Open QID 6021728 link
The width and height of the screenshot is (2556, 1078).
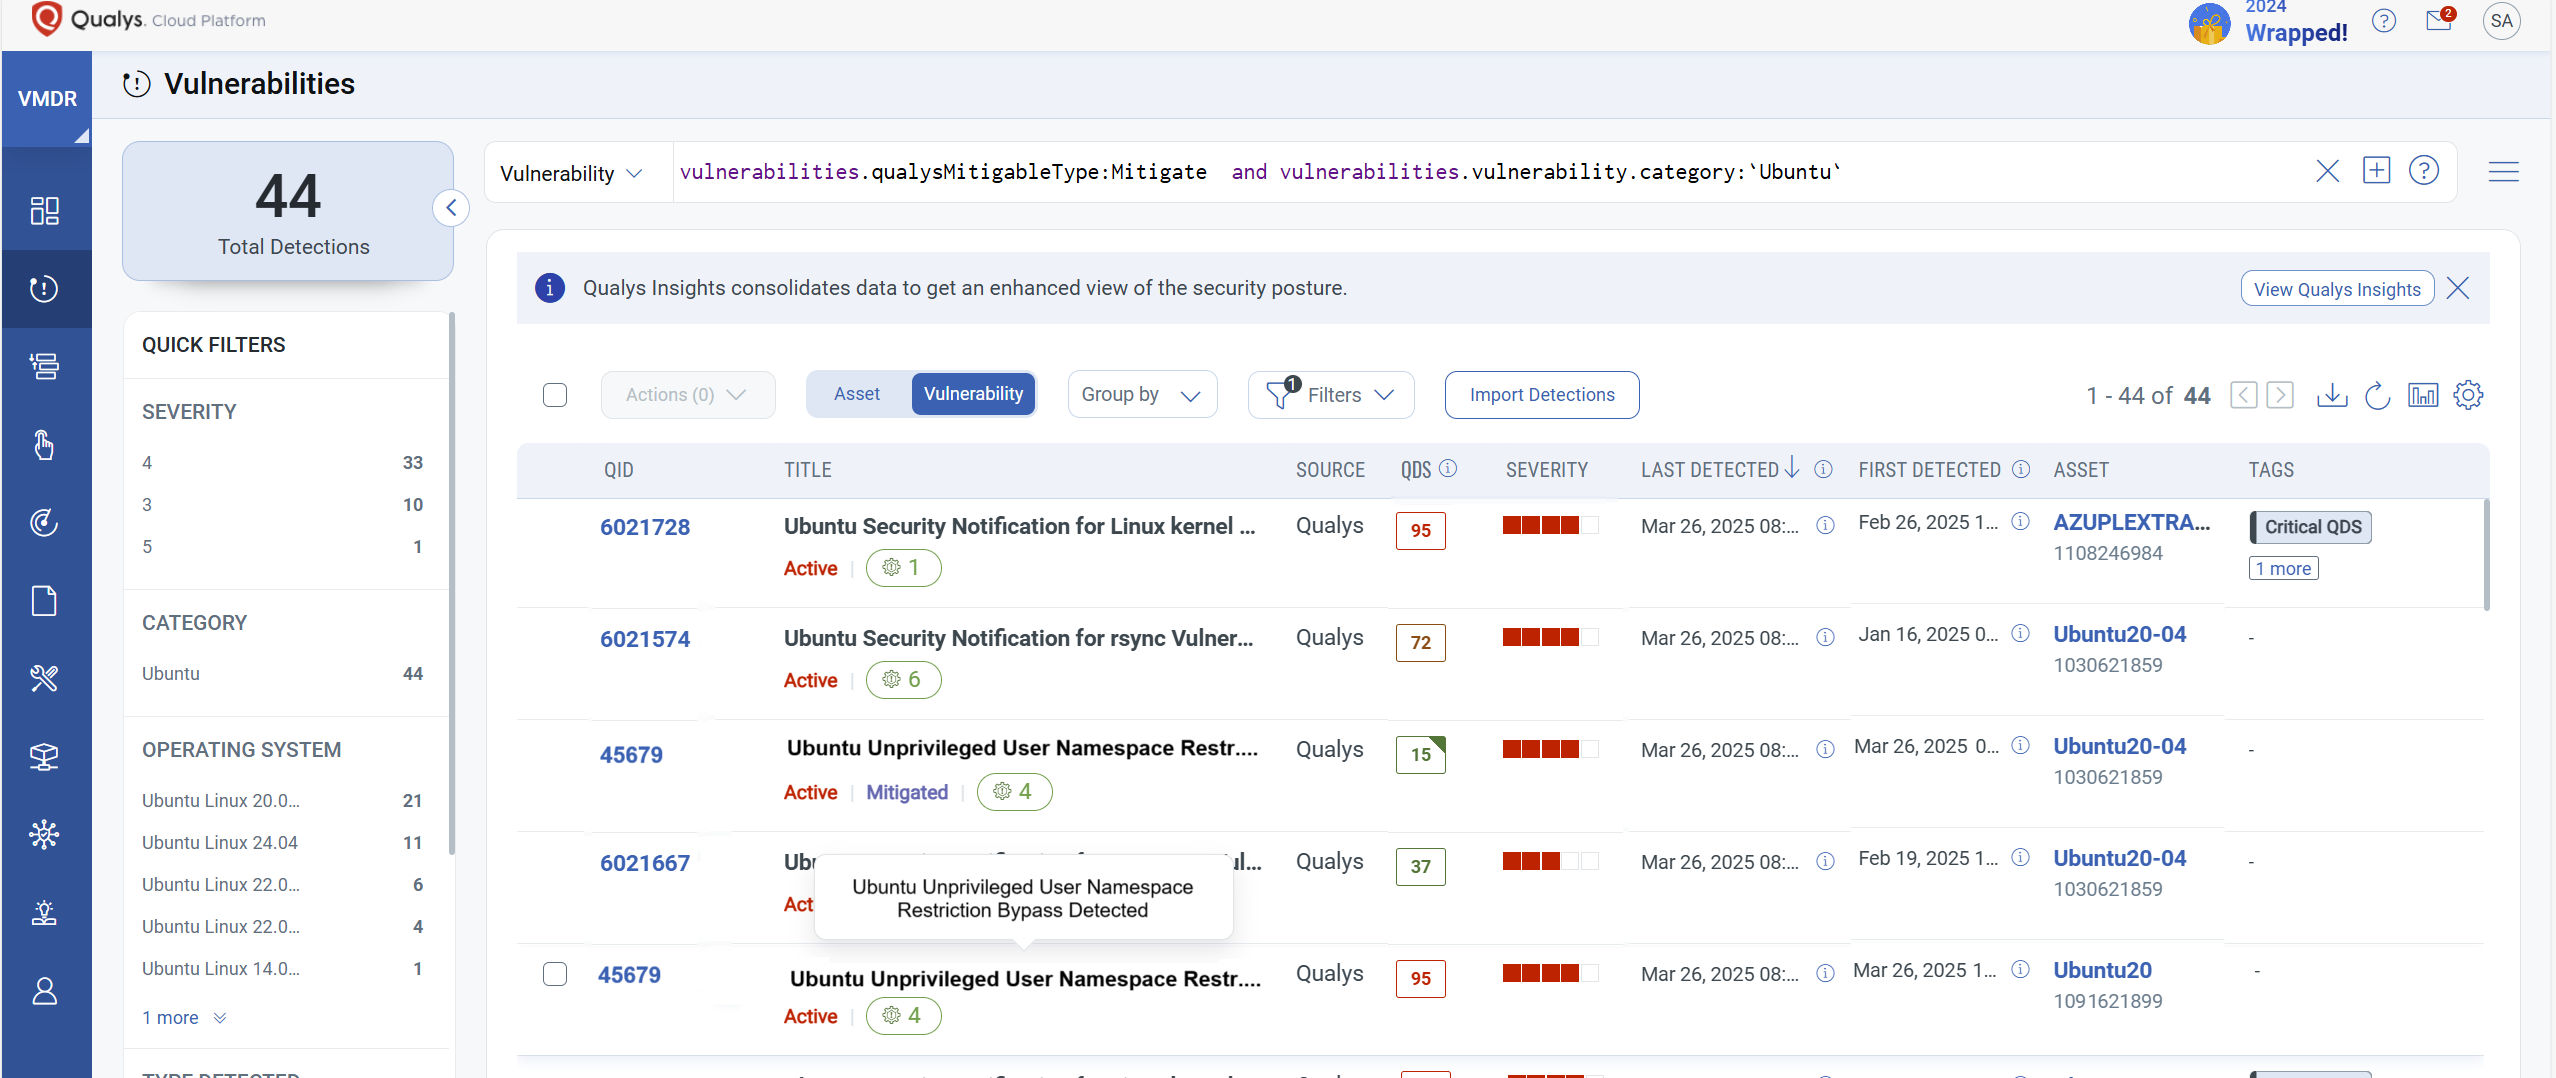coord(645,527)
